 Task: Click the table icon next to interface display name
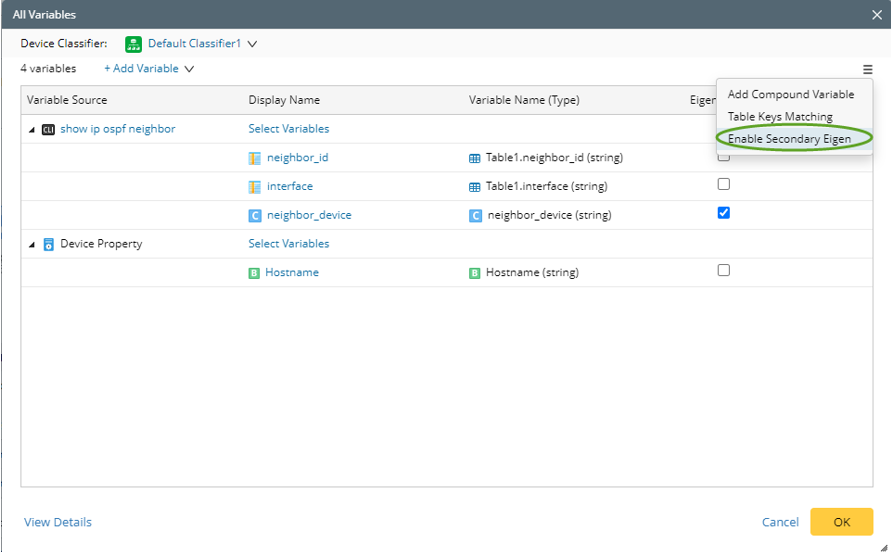[255, 186]
